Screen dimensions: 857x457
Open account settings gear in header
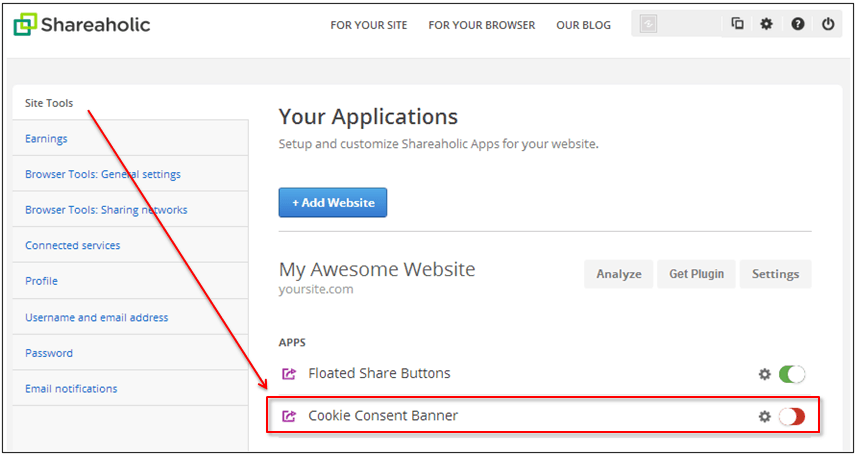pos(767,24)
